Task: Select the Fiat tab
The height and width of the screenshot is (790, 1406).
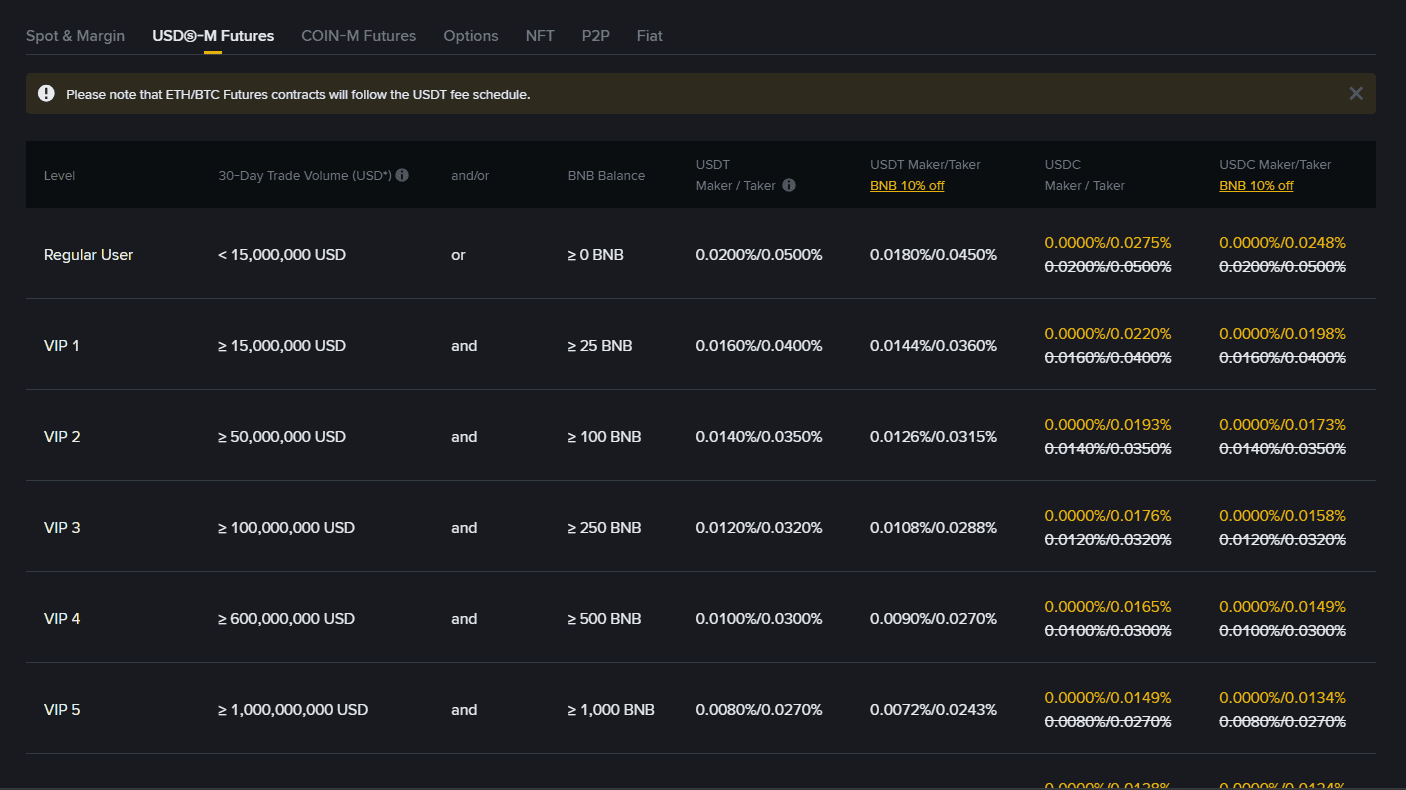Action: [x=649, y=36]
